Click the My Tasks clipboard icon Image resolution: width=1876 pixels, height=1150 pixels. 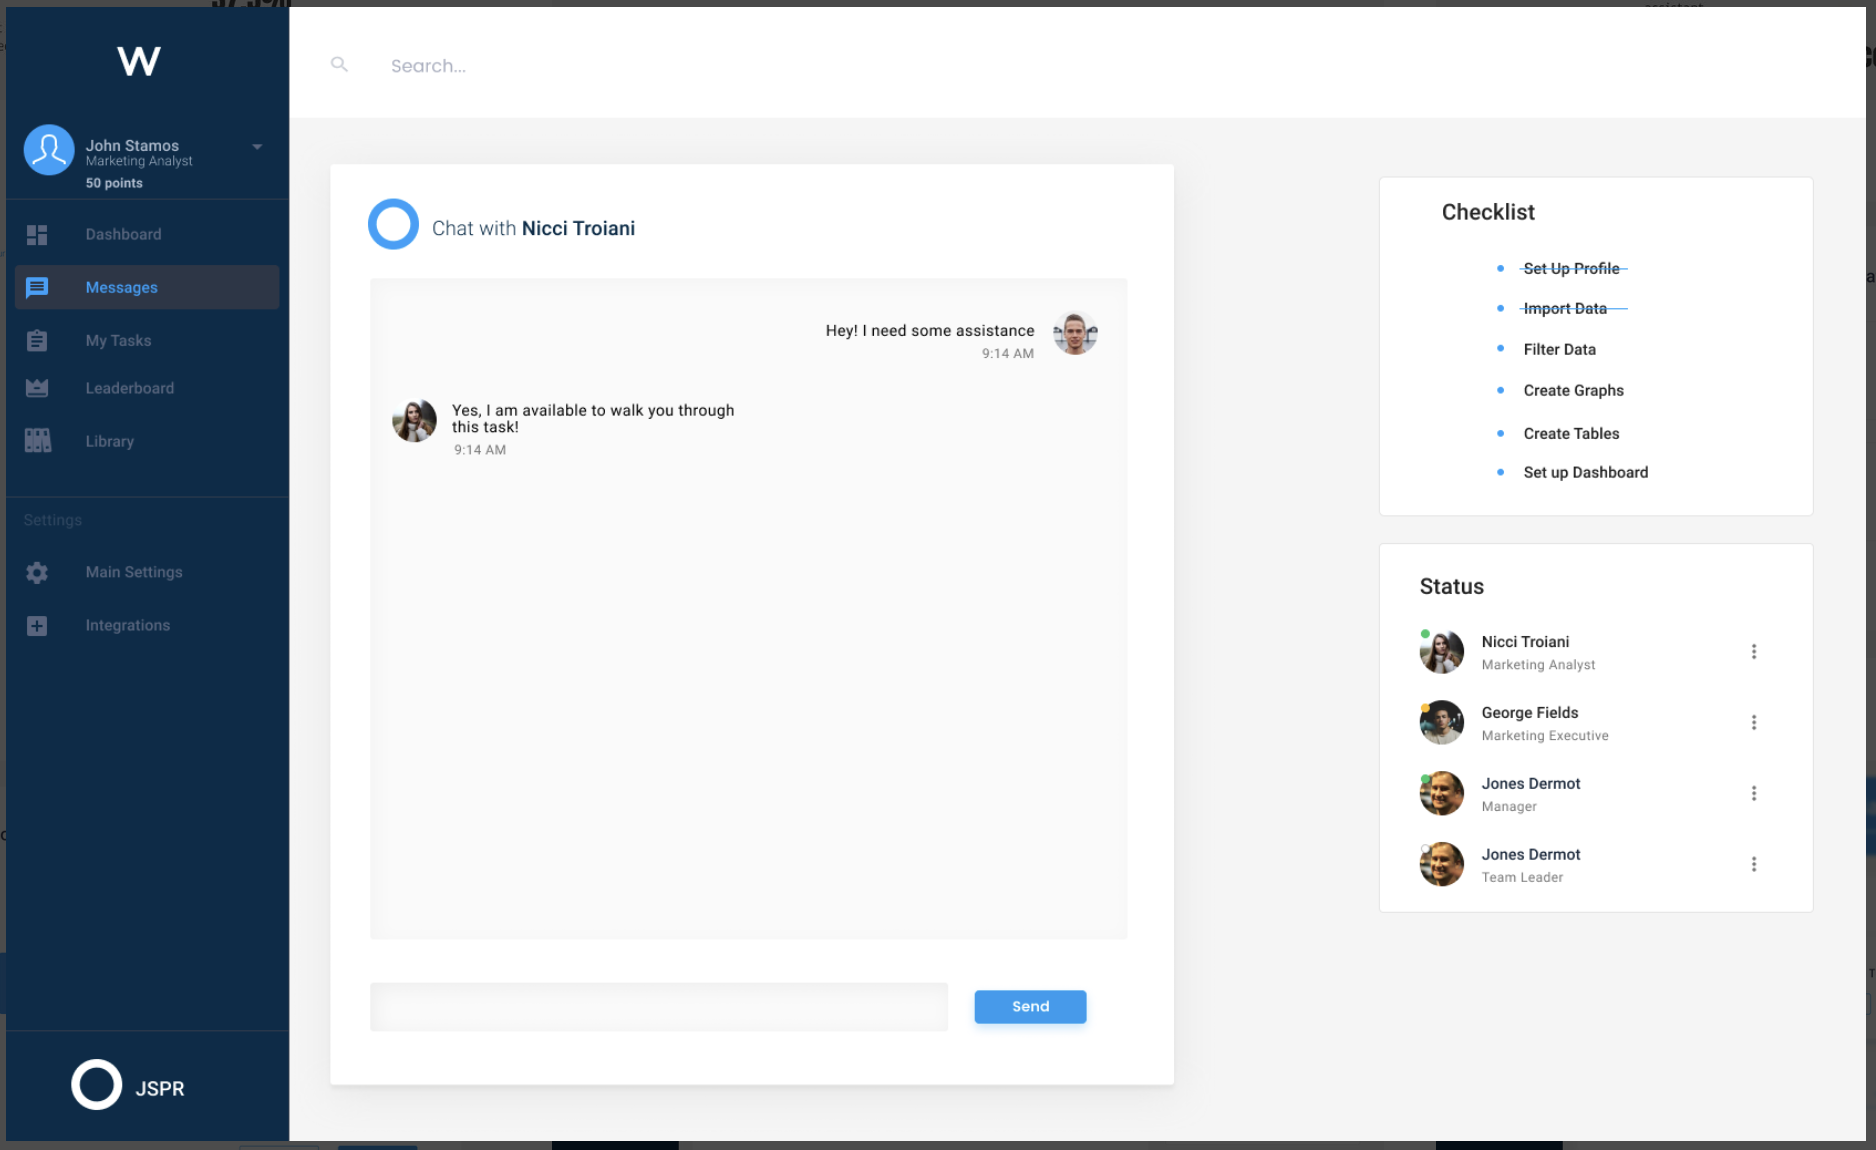[x=37, y=341]
